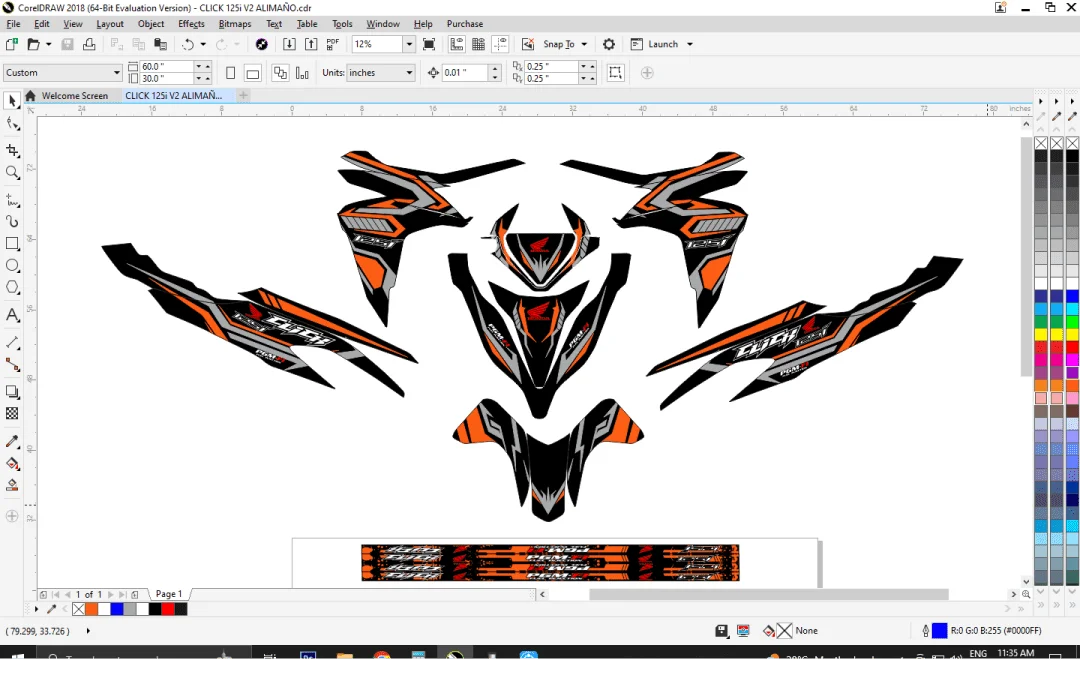Expand the Launch dropdown
The height and width of the screenshot is (675, 1080).
pyautogui.click(x=689, y=44)
